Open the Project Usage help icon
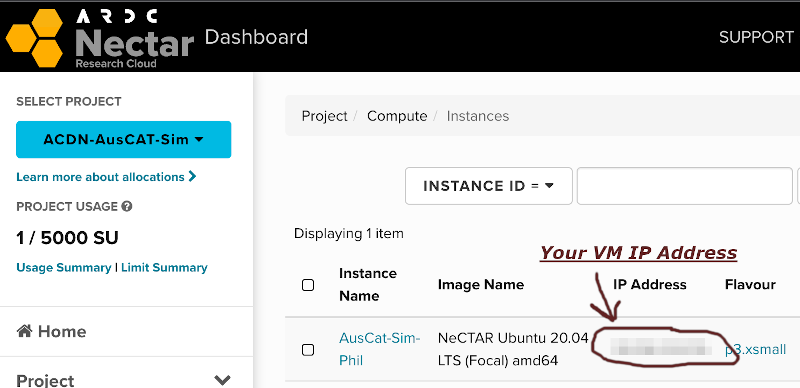 (x=127, y=207)
